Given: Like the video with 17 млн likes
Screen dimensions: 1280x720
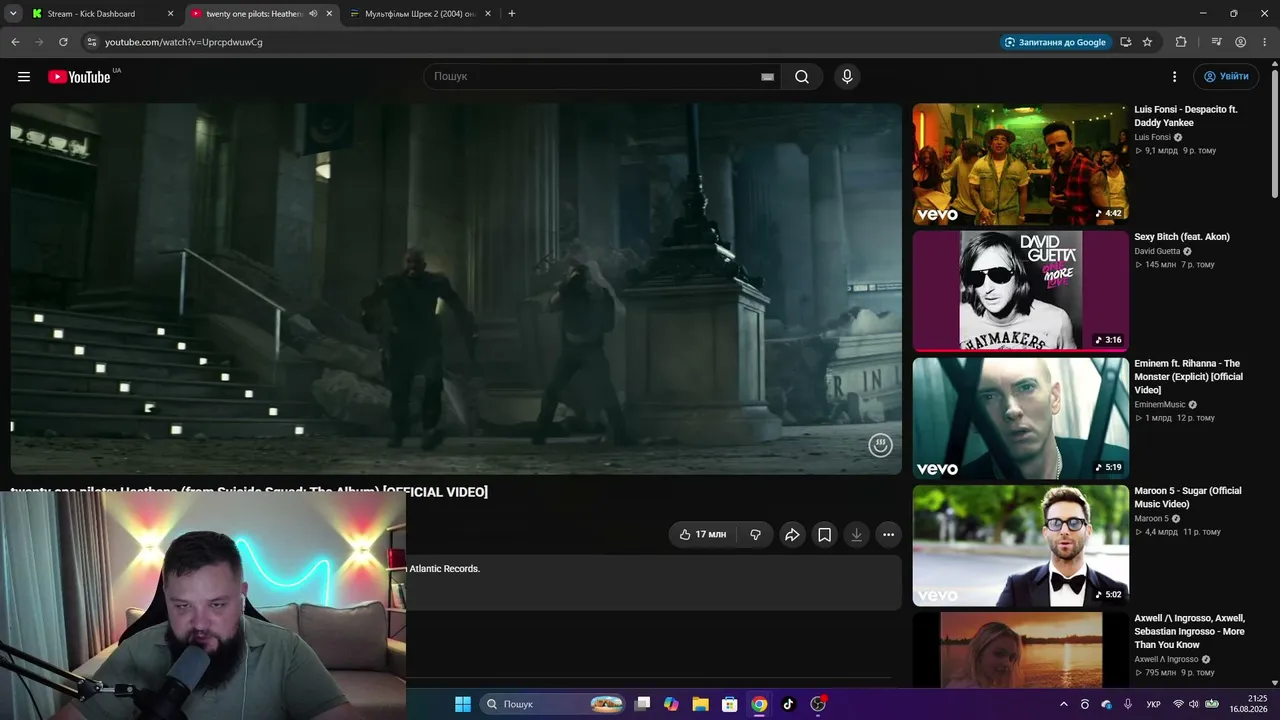Looking at the screenshot, I should [x=703, y=535].
